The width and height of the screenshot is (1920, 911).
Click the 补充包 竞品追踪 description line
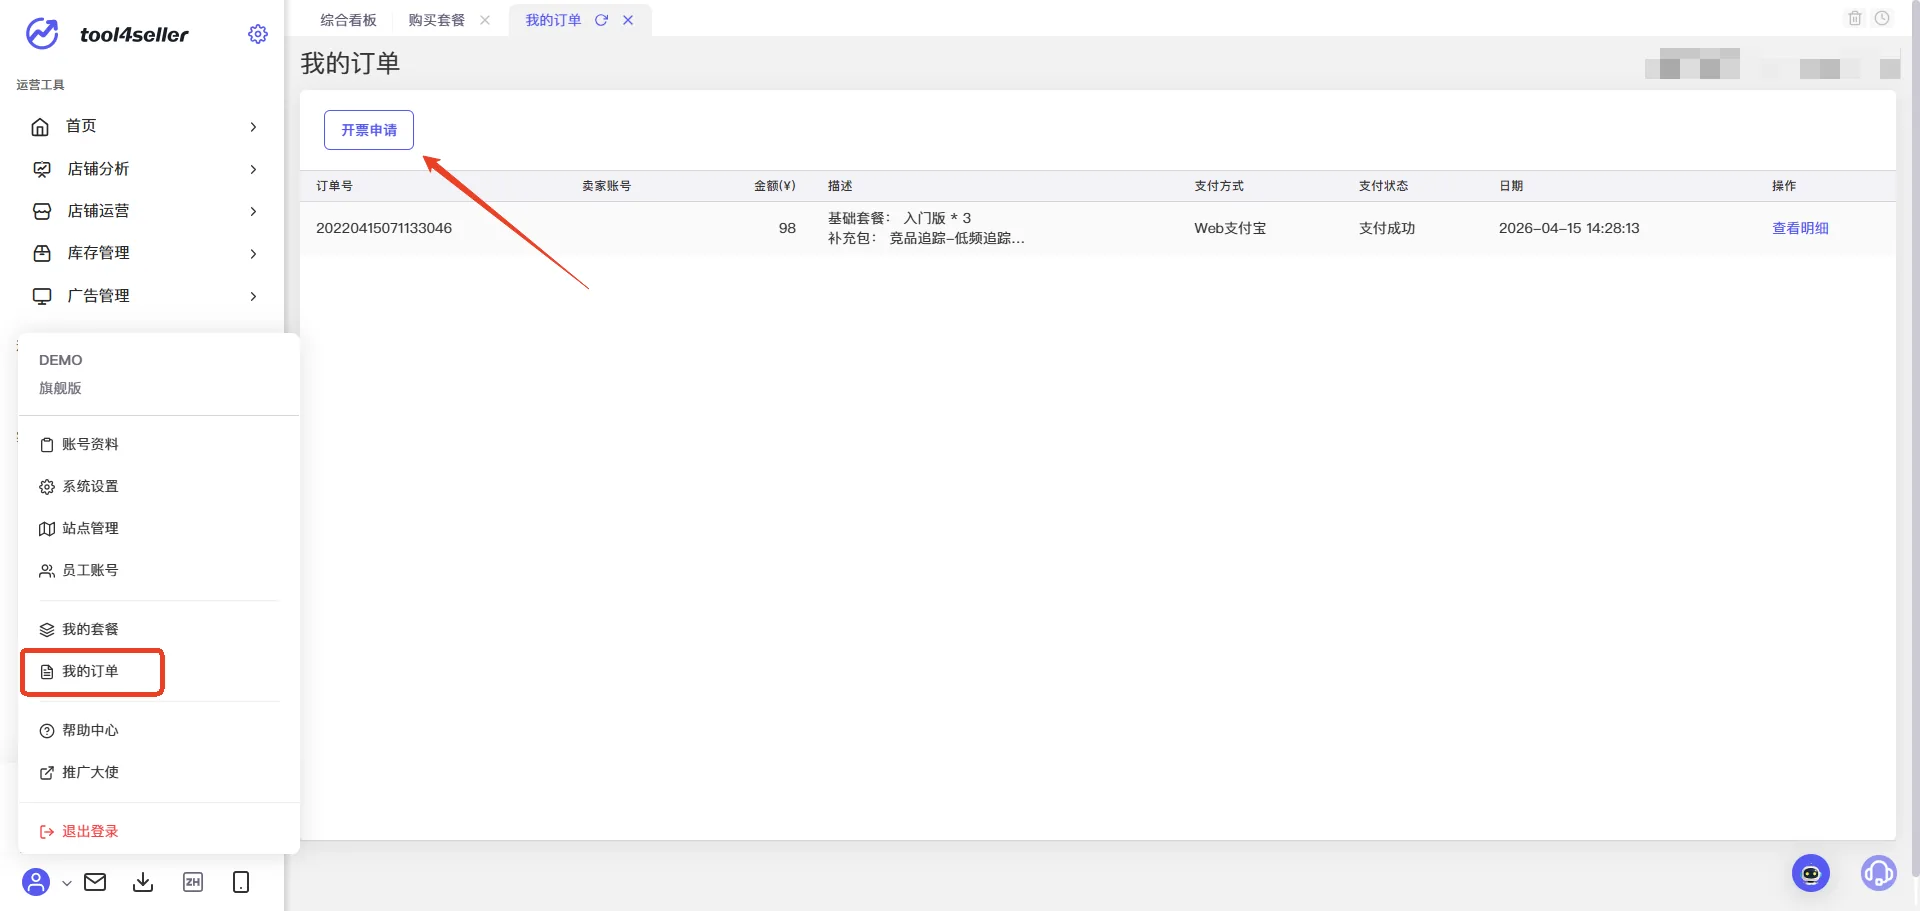pyautogui.click(x=926, y=238)
